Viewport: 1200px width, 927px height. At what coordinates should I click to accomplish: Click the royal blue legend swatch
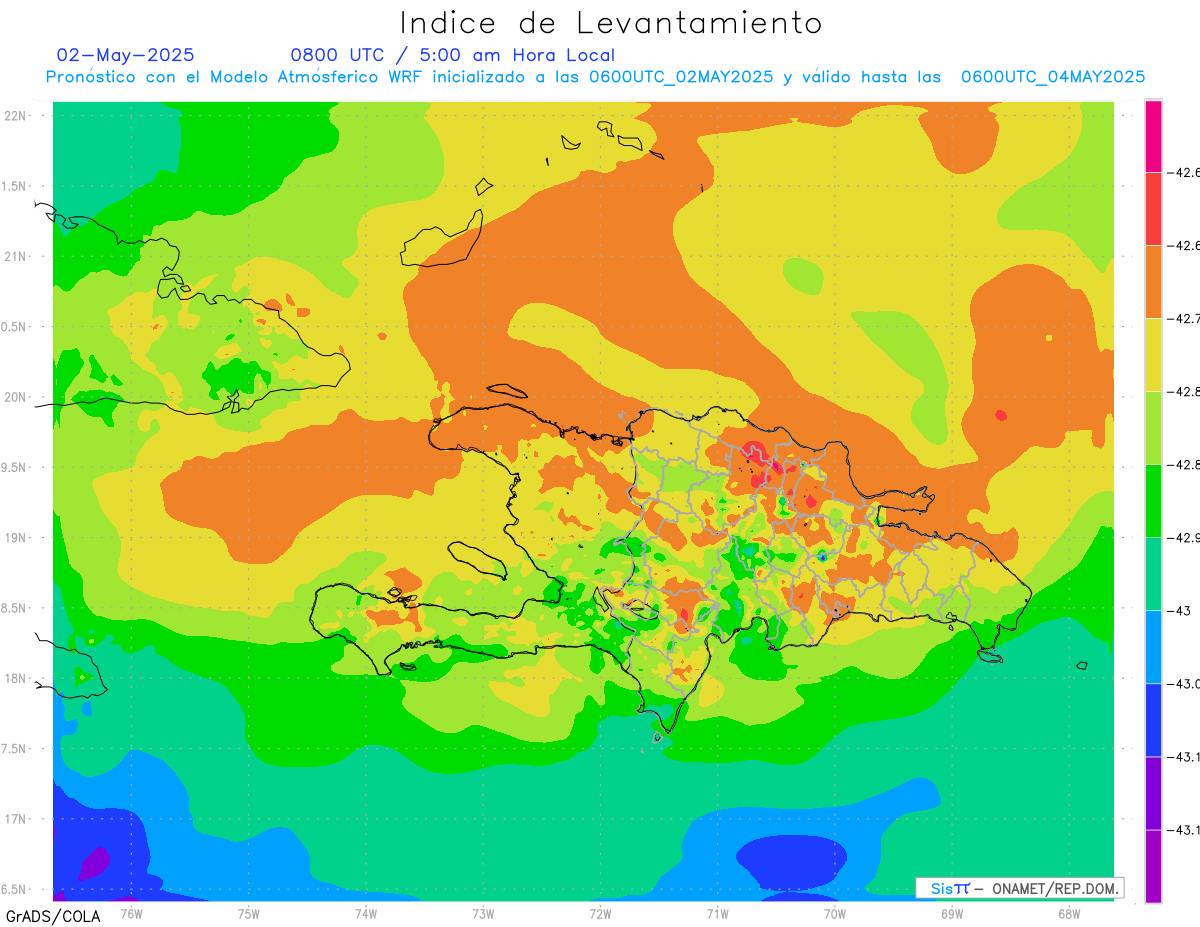click(1153, 720)
